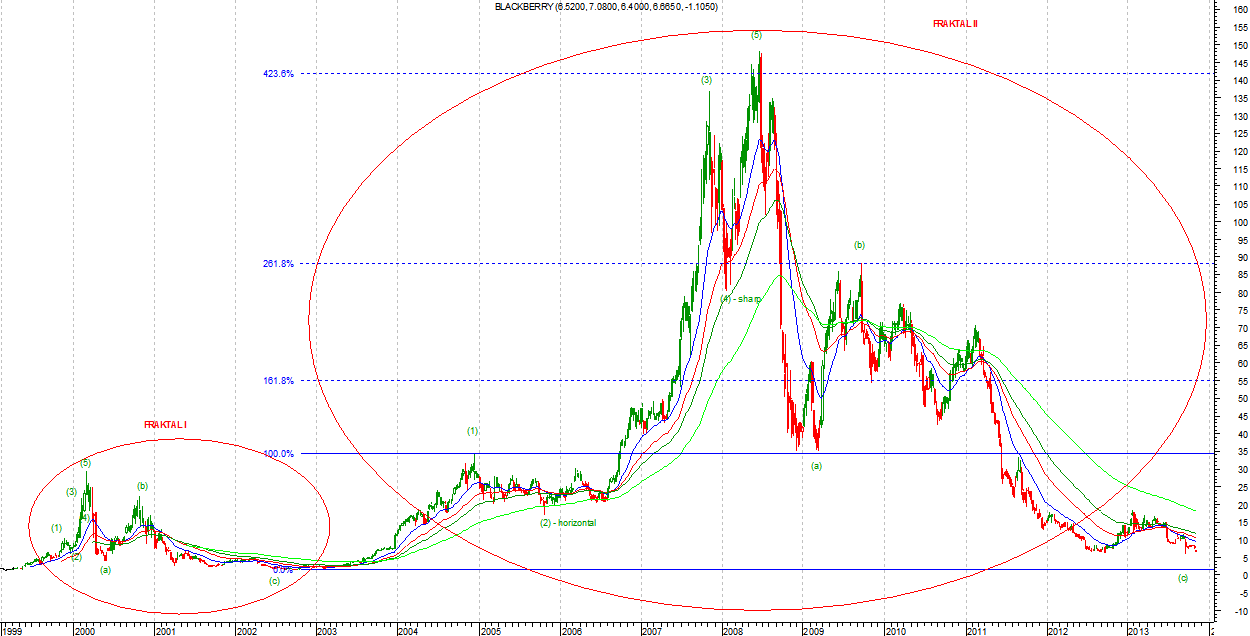Select wave (c) label near 2013
1250x636 pixels.
pyautogui.click(x=1183, y=578)
